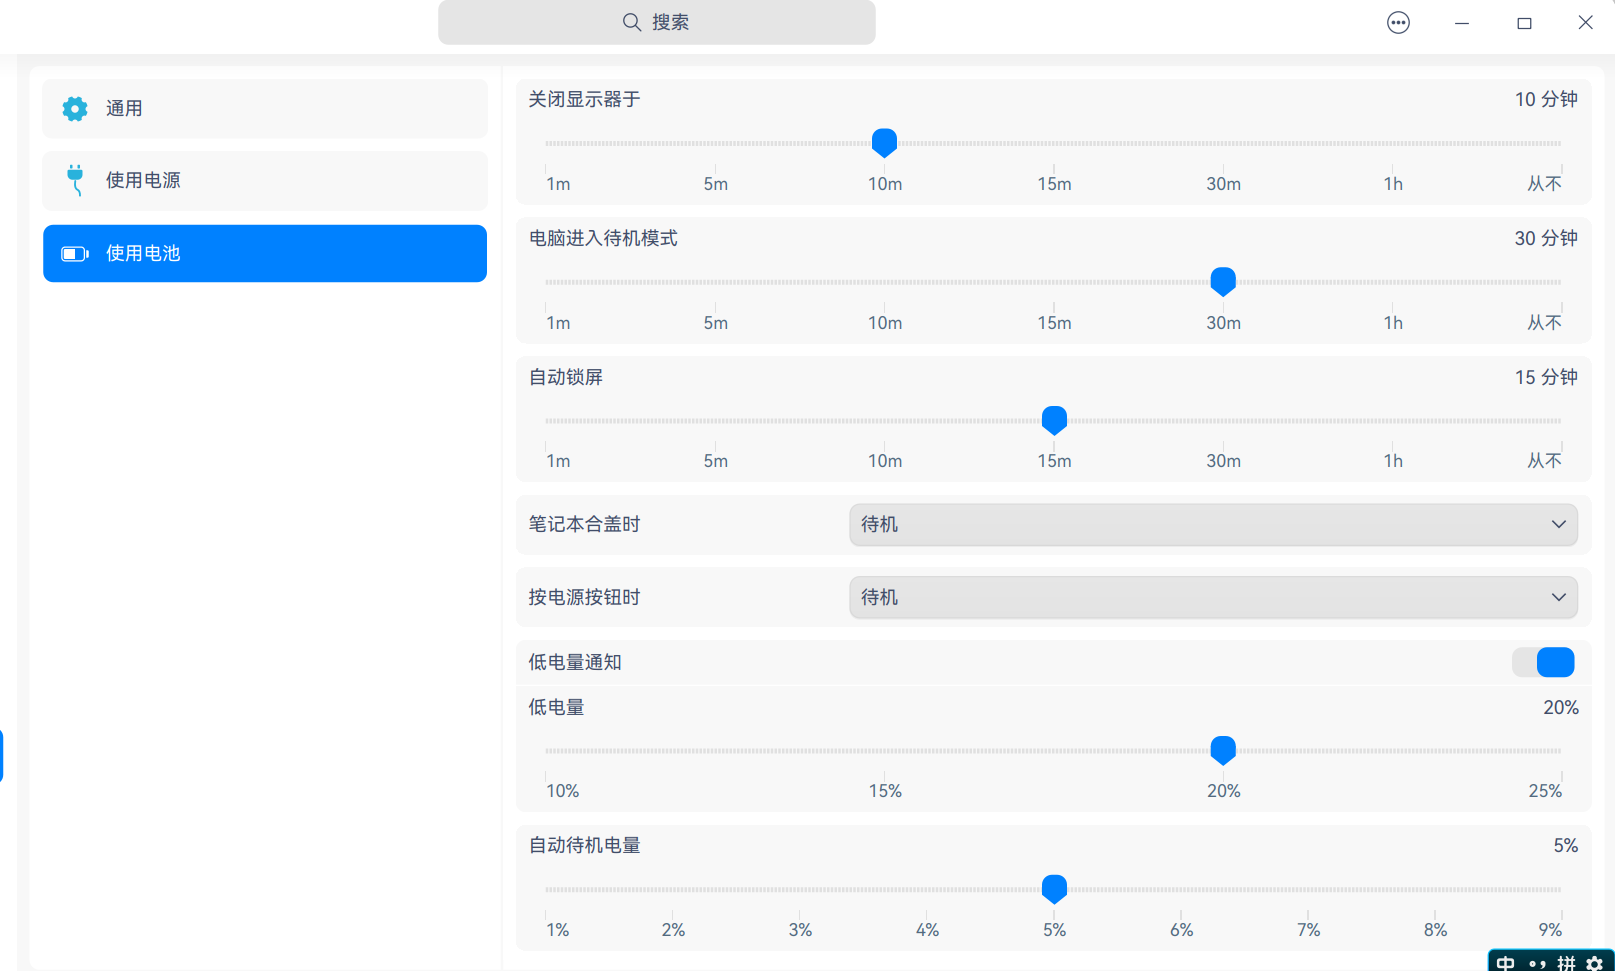
Task: Expand the 按电源按钮时 dropdown
Action: coord(1213,597)
